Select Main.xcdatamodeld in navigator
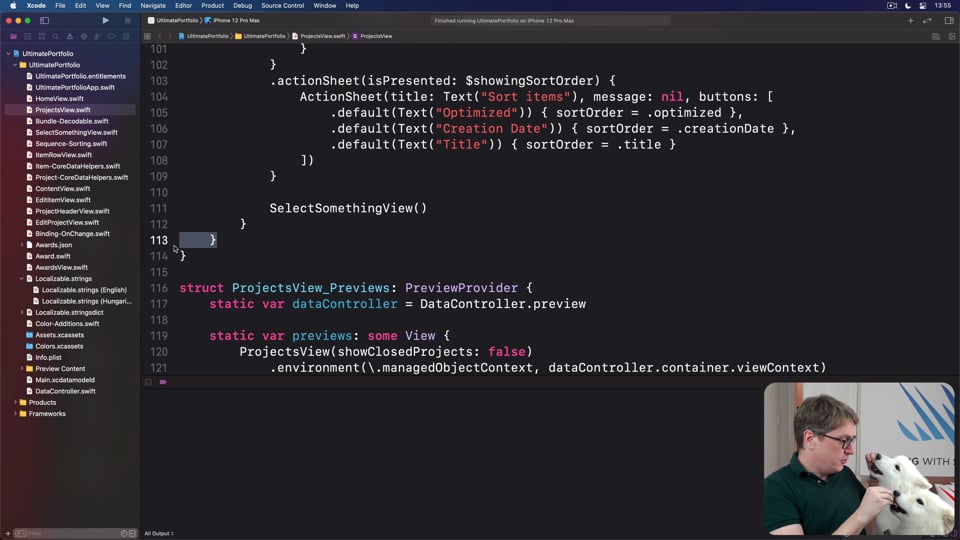The width and height of the screenshot is (960, 540). pos(65,380)
